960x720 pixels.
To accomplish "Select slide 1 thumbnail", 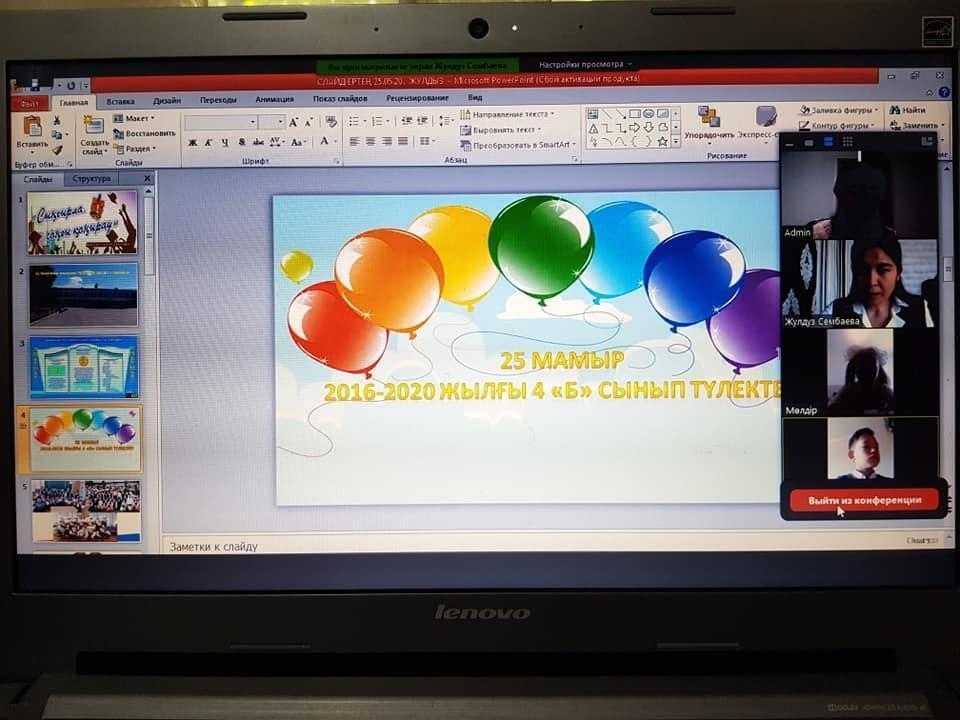I will pyautogui.click(x=83, y=223).
